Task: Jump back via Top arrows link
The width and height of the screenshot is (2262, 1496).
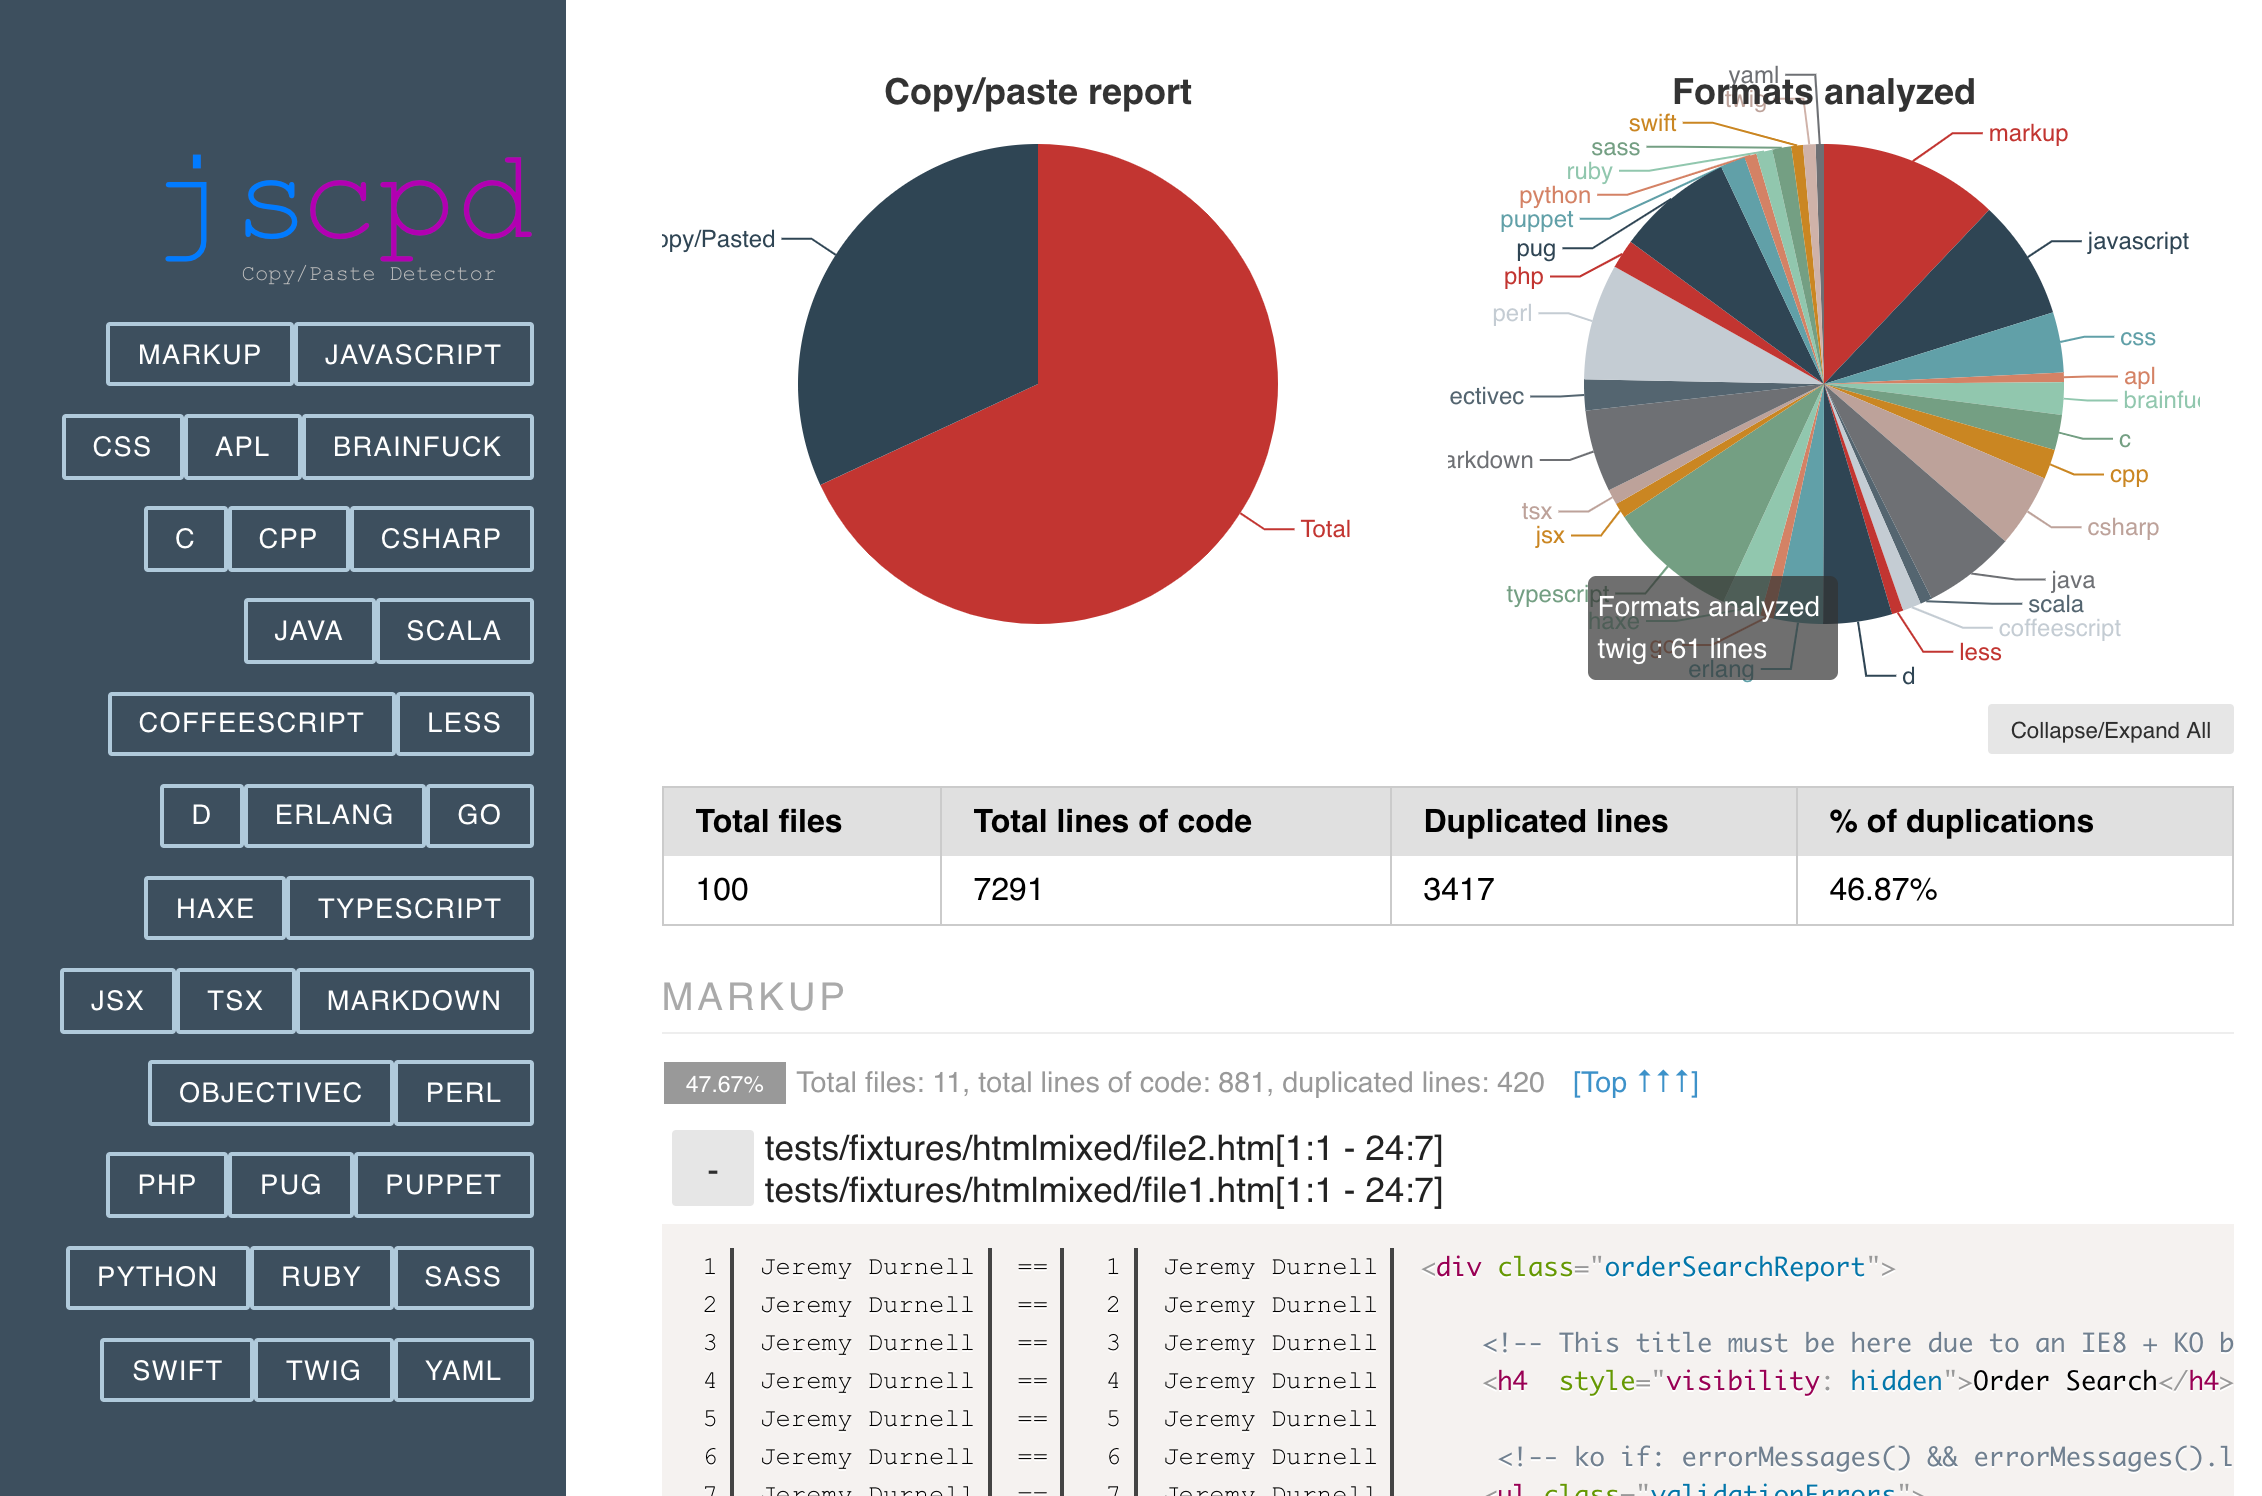Action: (x=1635, y=1082)
